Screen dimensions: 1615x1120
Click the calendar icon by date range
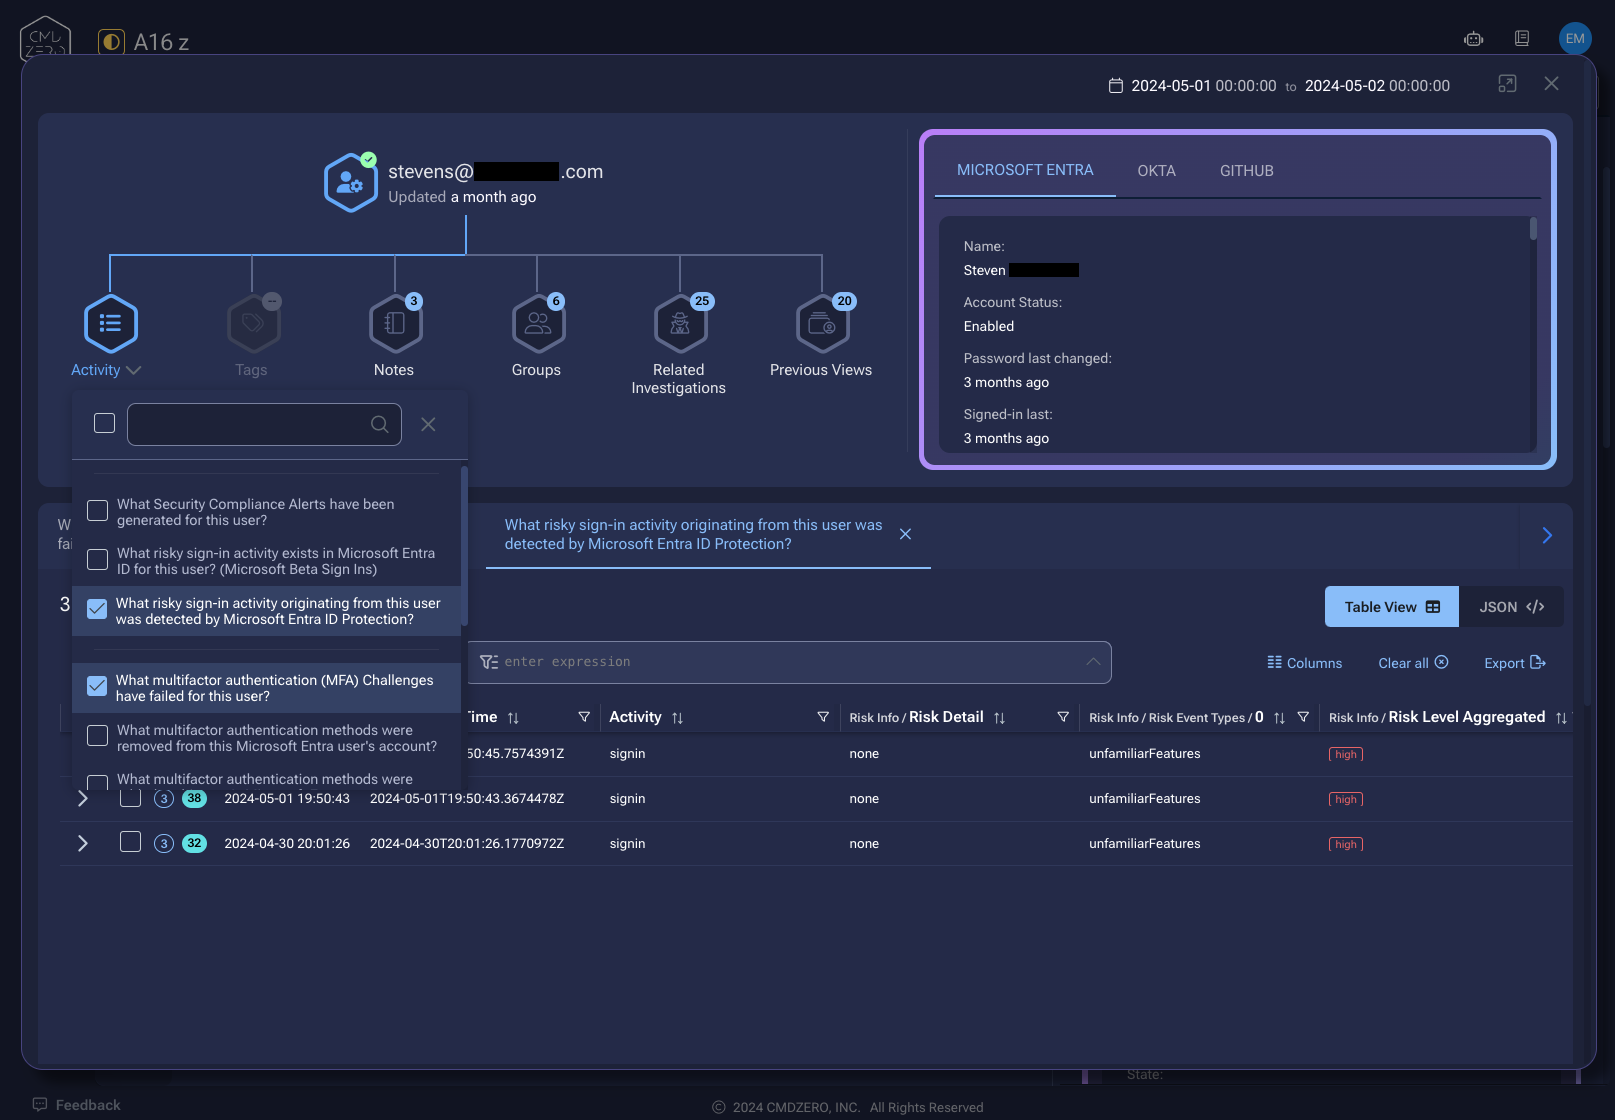[1116, 86]
